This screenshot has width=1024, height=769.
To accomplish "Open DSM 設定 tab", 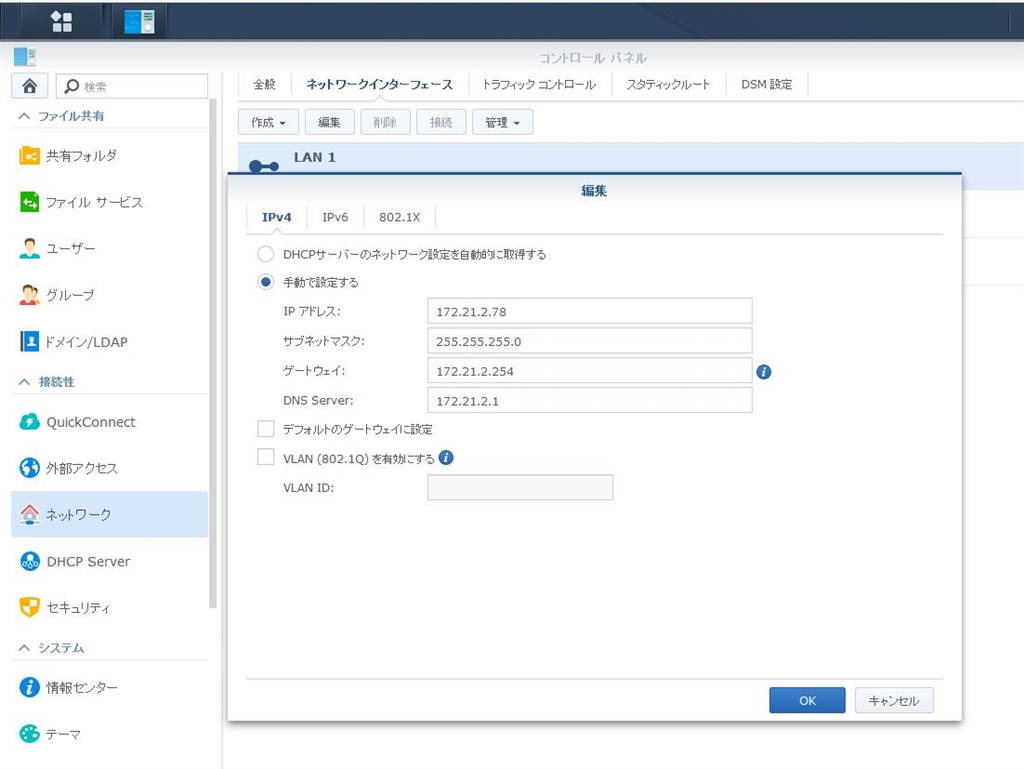I will tap(767, 84).
